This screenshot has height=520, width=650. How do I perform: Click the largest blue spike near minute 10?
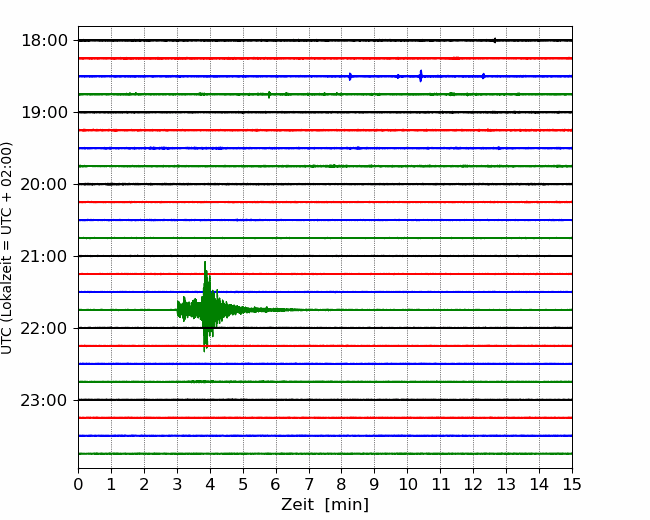(x=421, y=76)
